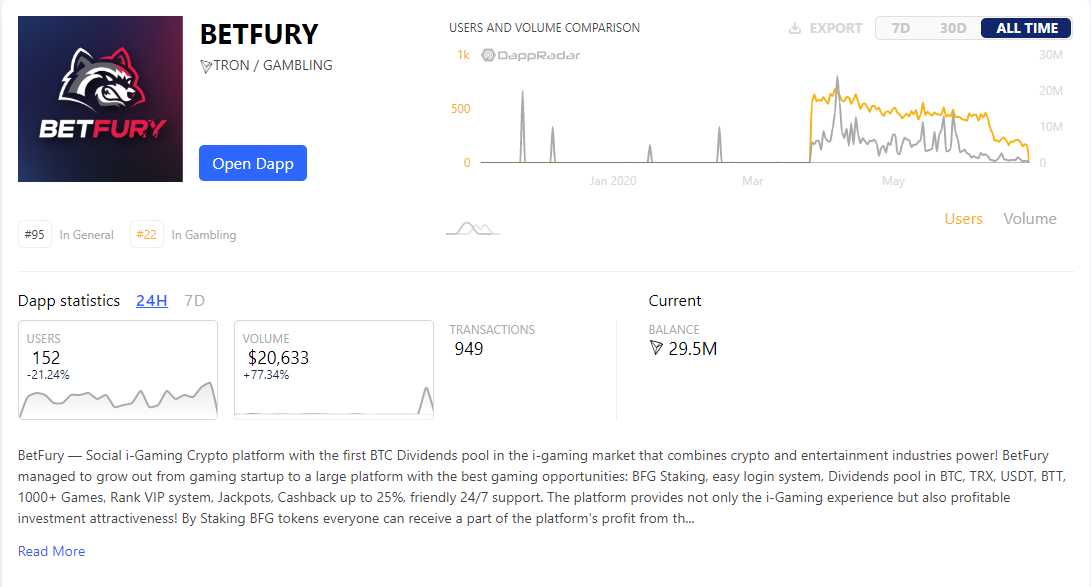Click the export download icon
The image size is (1091, 587).
[x=795, y=28]
